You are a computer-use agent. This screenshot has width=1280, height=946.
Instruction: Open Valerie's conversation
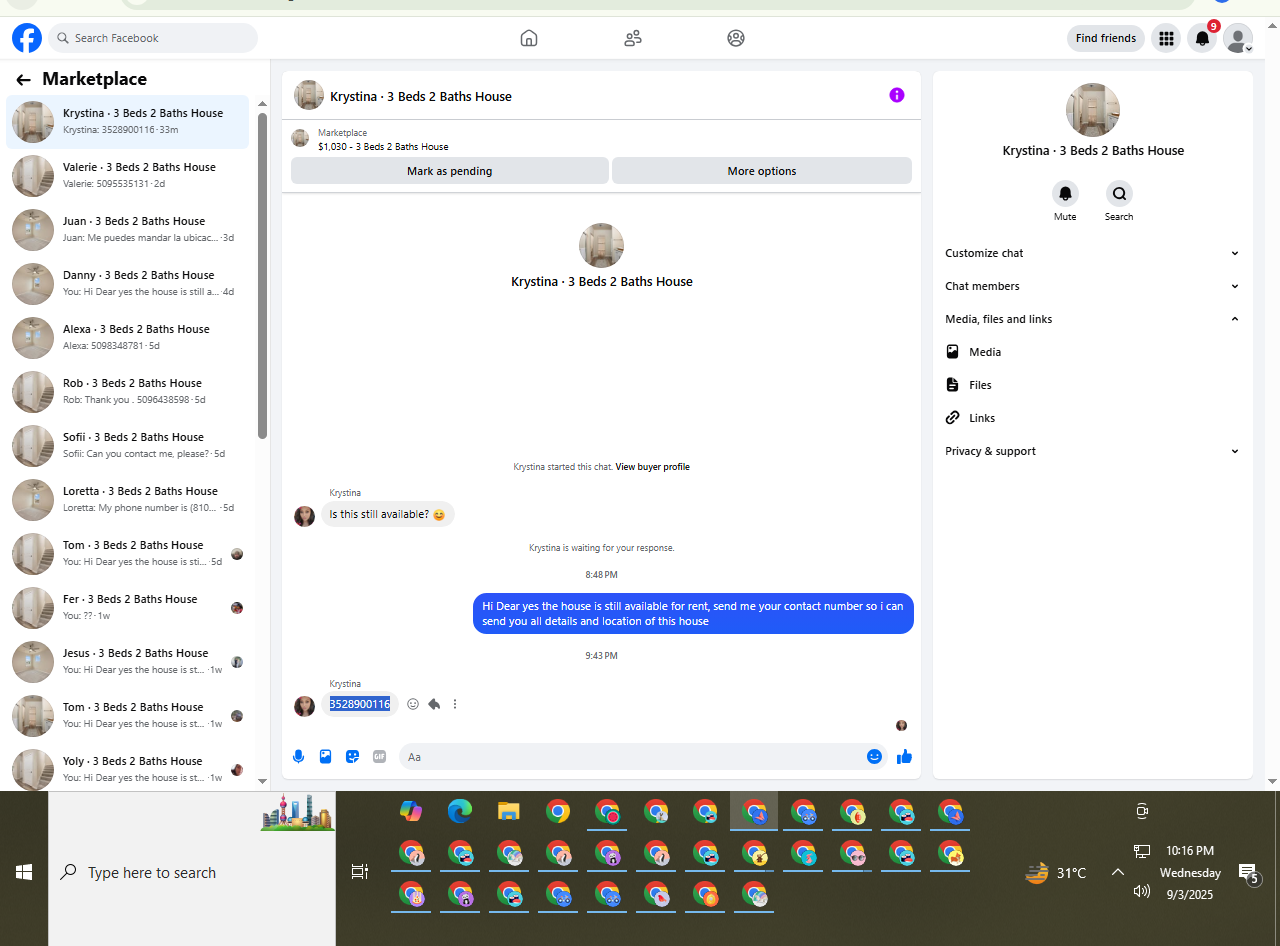[x=128, y=176]
